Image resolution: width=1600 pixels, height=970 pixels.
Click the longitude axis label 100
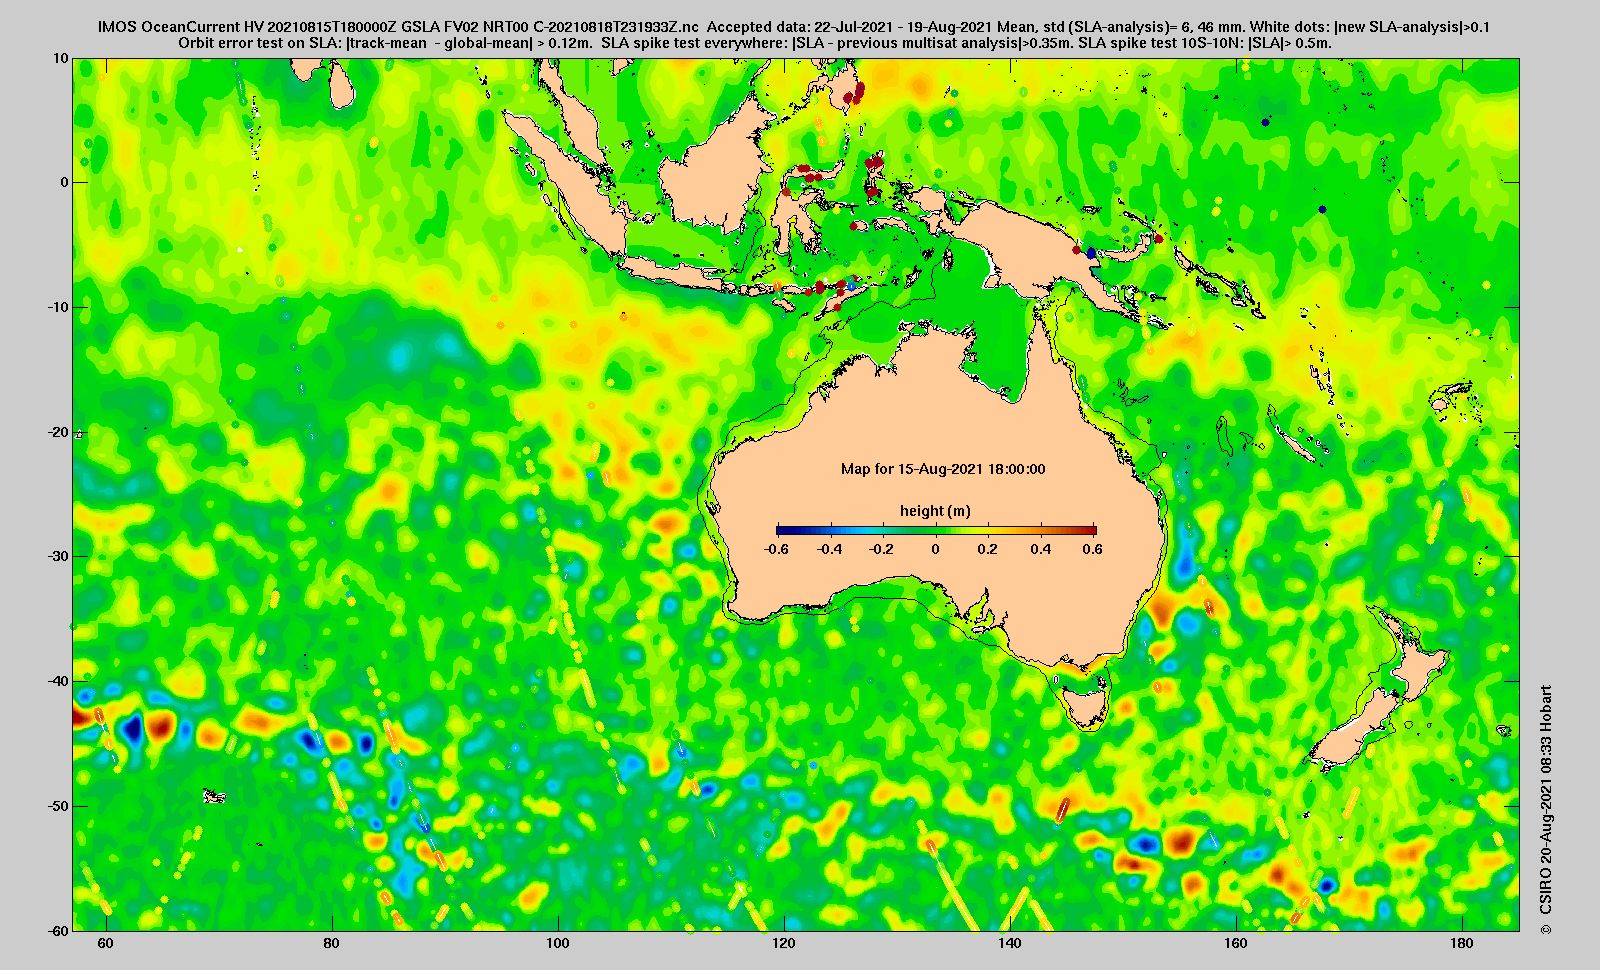point(558,943)
